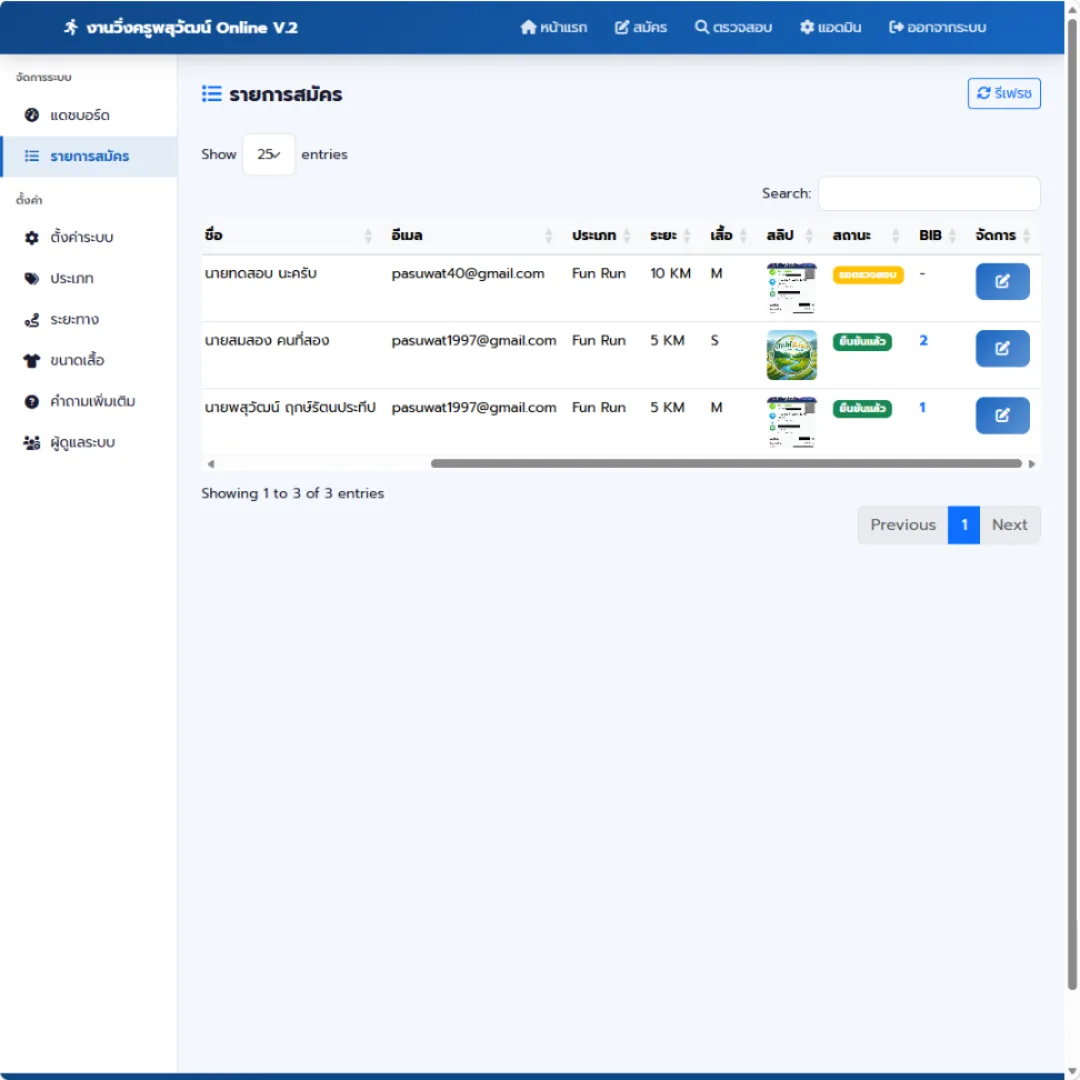The width and height of the screenshot is (1080, 1080).
Task: Click the table scrollbar left arrow
Action: pyautogui.click(x=211, y=464)
